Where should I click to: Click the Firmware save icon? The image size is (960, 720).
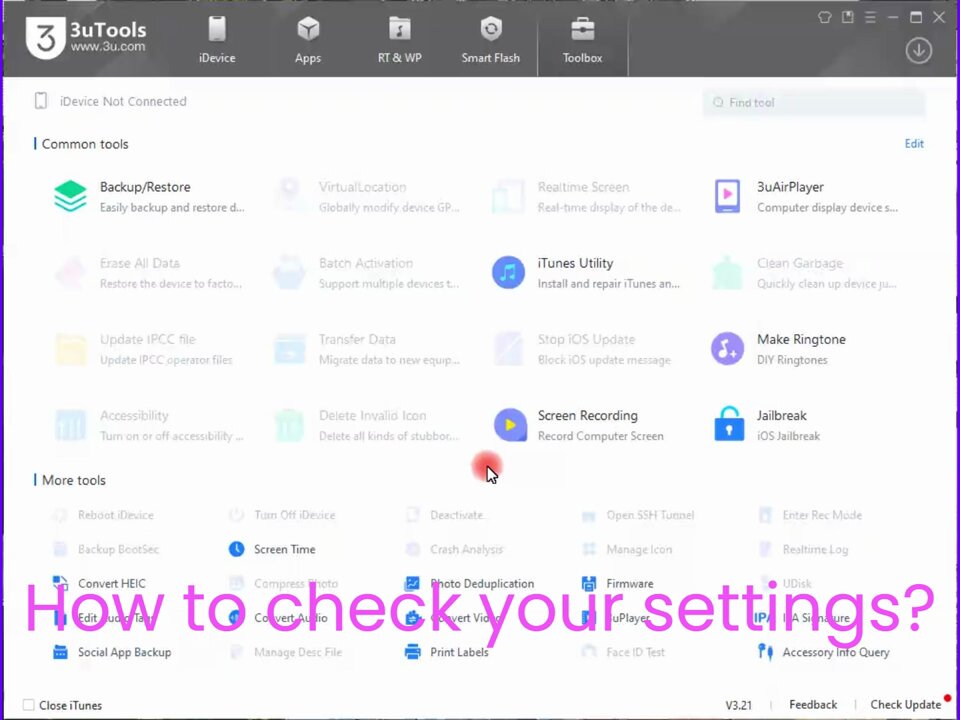pyautogui.click(x=589, y=583)
